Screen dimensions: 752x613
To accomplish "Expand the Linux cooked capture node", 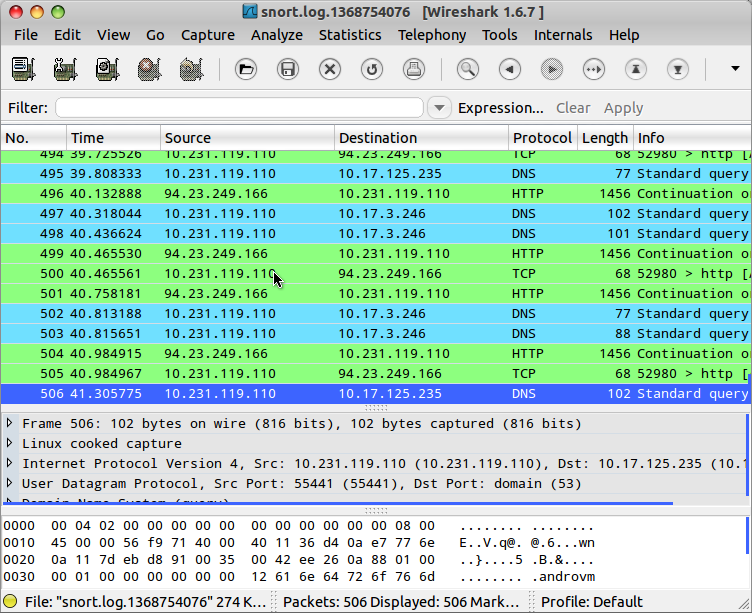I will [x=9, y=443].
